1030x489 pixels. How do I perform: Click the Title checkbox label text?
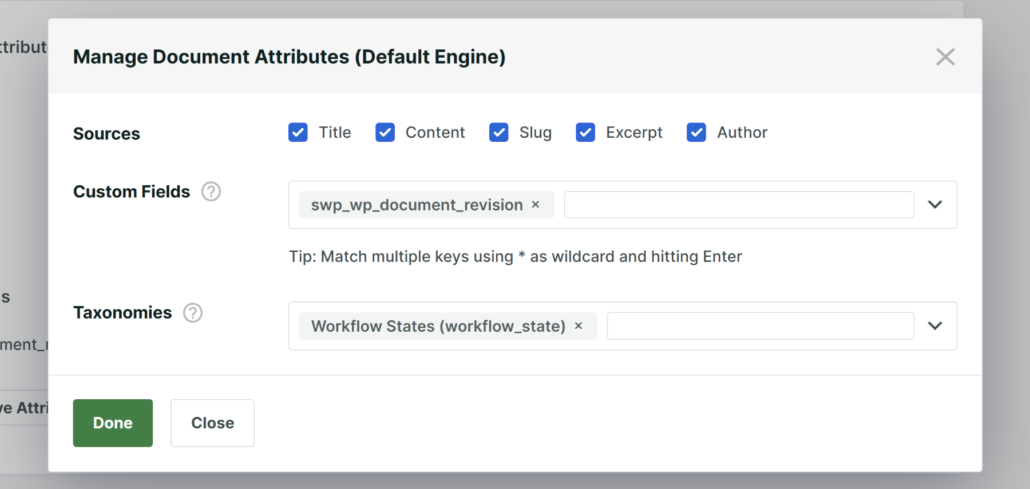click(x=335, y=133)
